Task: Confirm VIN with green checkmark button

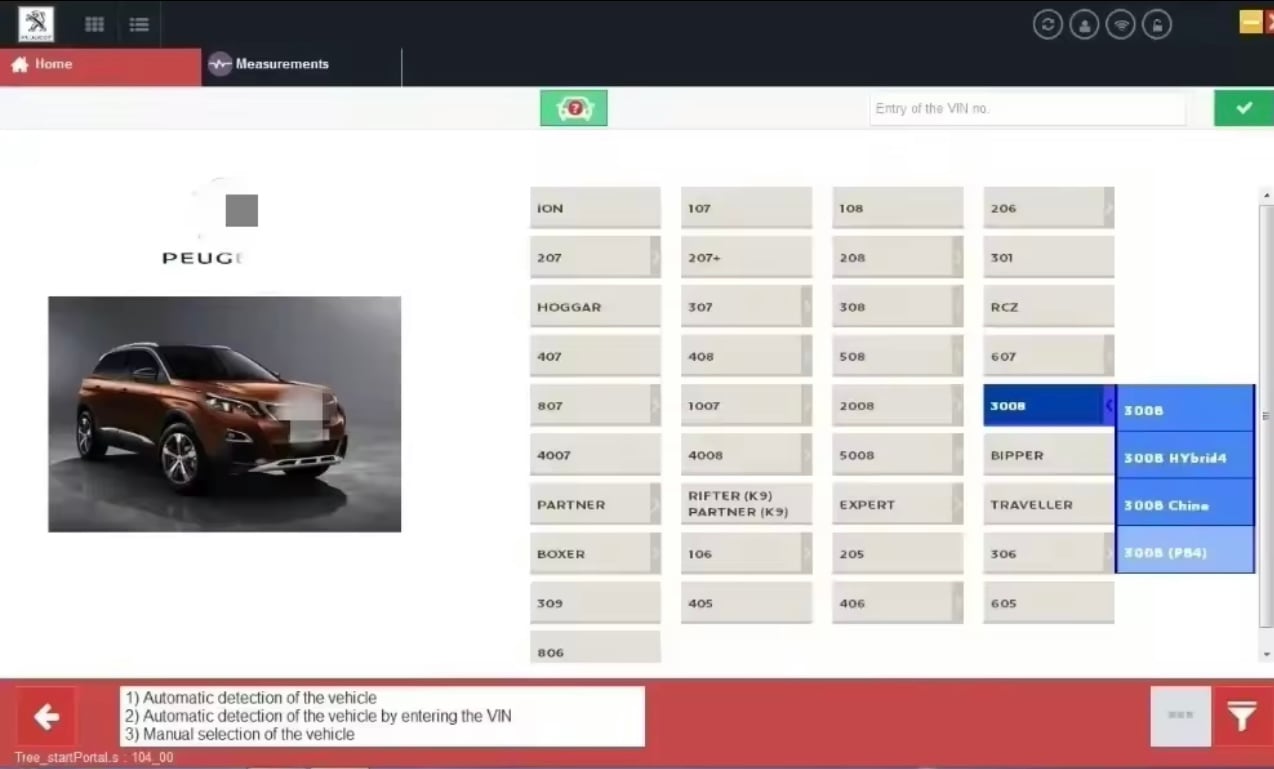Action: 1244,108
